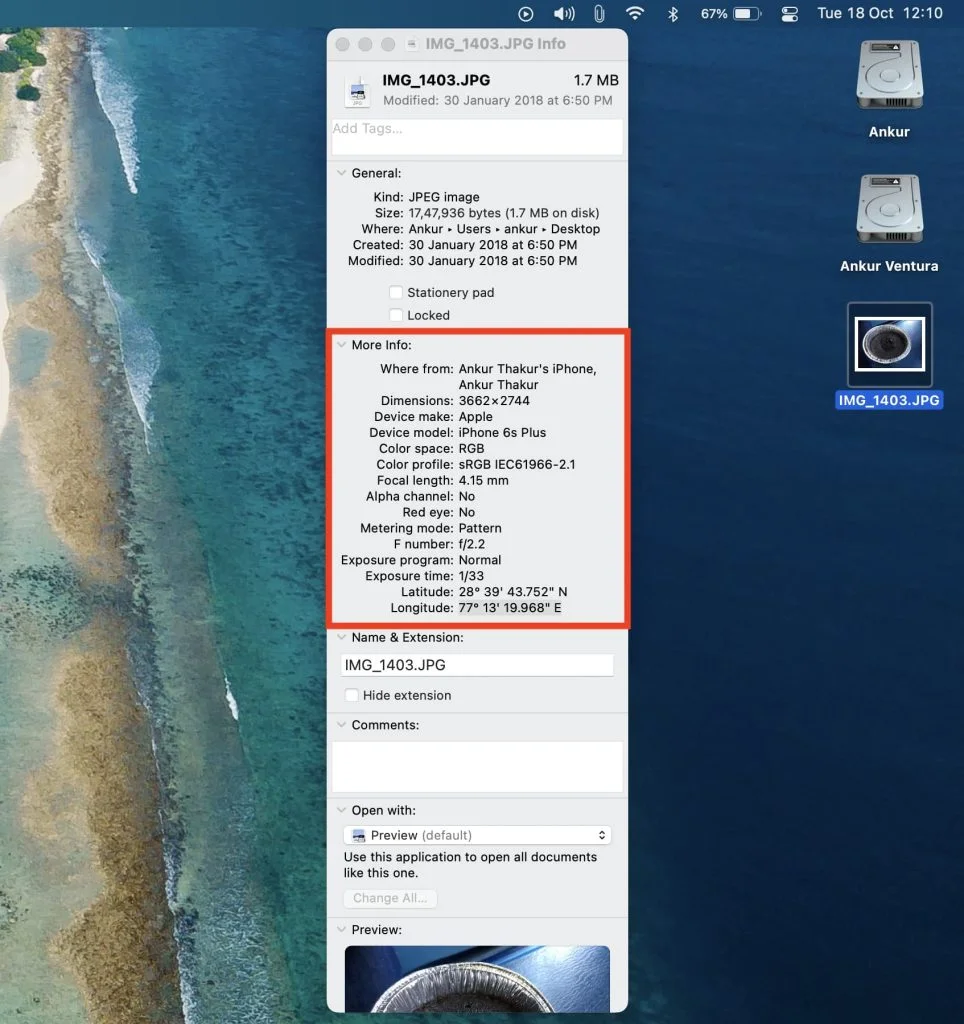This screenshot has width=964, height=1024.
Task: Click the IMG_1403.JPG name text field
Action: (477, 665)
